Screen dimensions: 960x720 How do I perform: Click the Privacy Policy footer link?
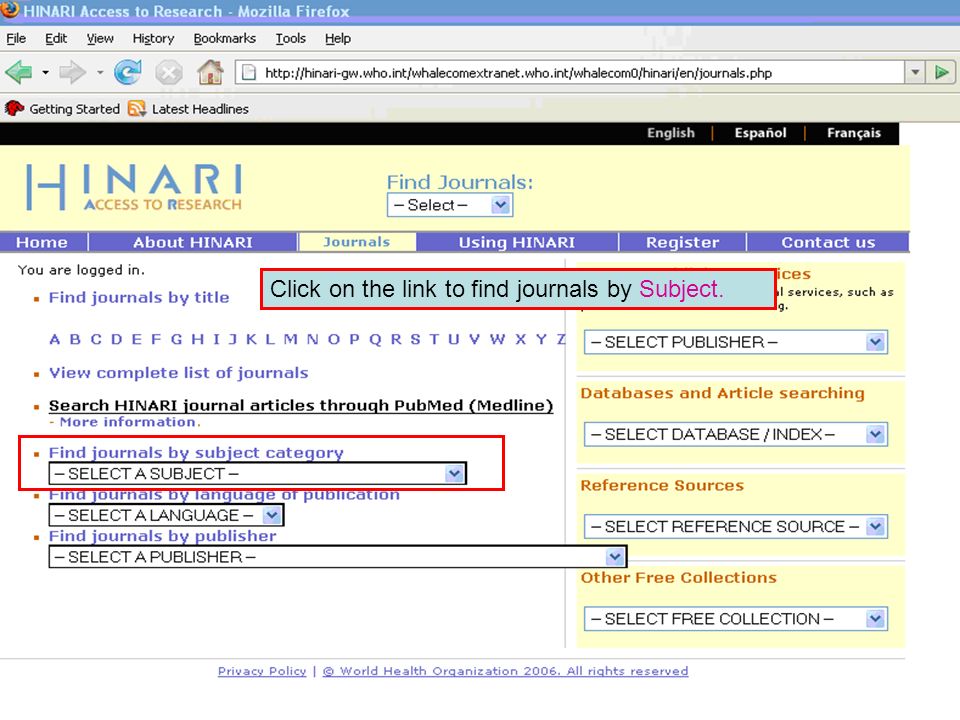tap(262, 671)
